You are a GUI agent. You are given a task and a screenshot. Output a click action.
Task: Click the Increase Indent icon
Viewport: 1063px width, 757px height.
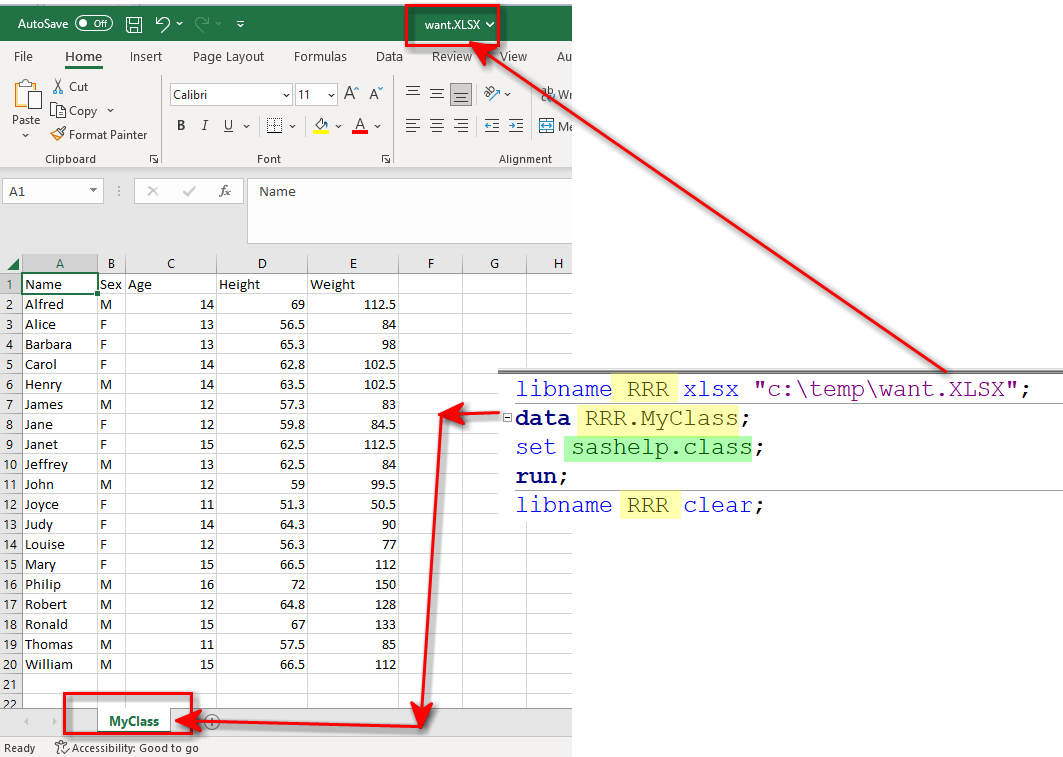[514, 126]
